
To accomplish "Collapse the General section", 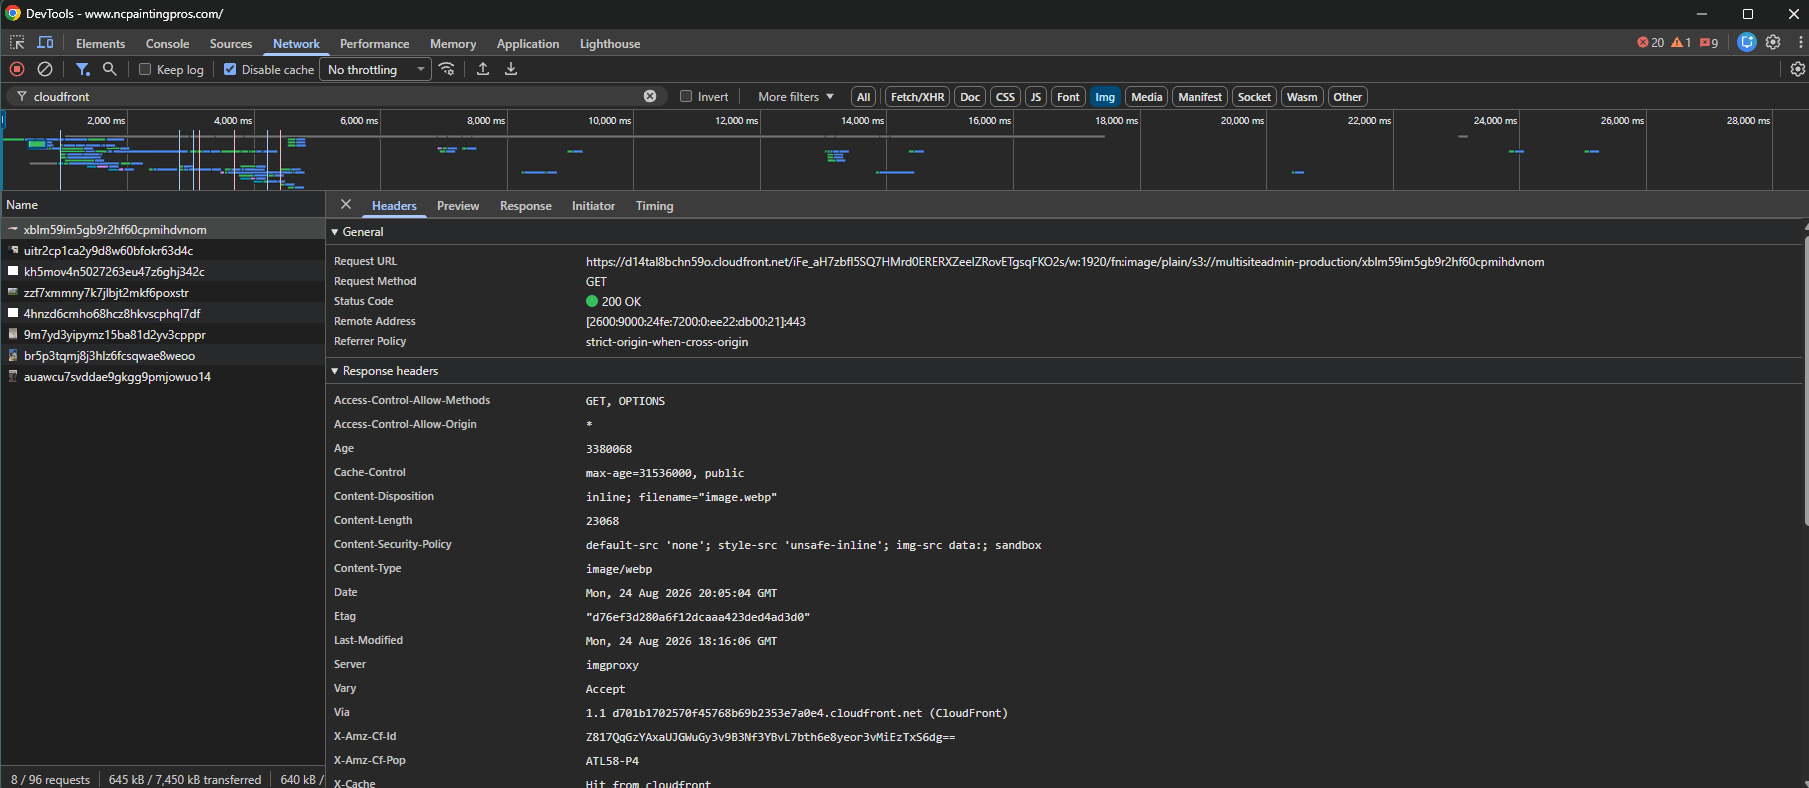I will [335, 232].
